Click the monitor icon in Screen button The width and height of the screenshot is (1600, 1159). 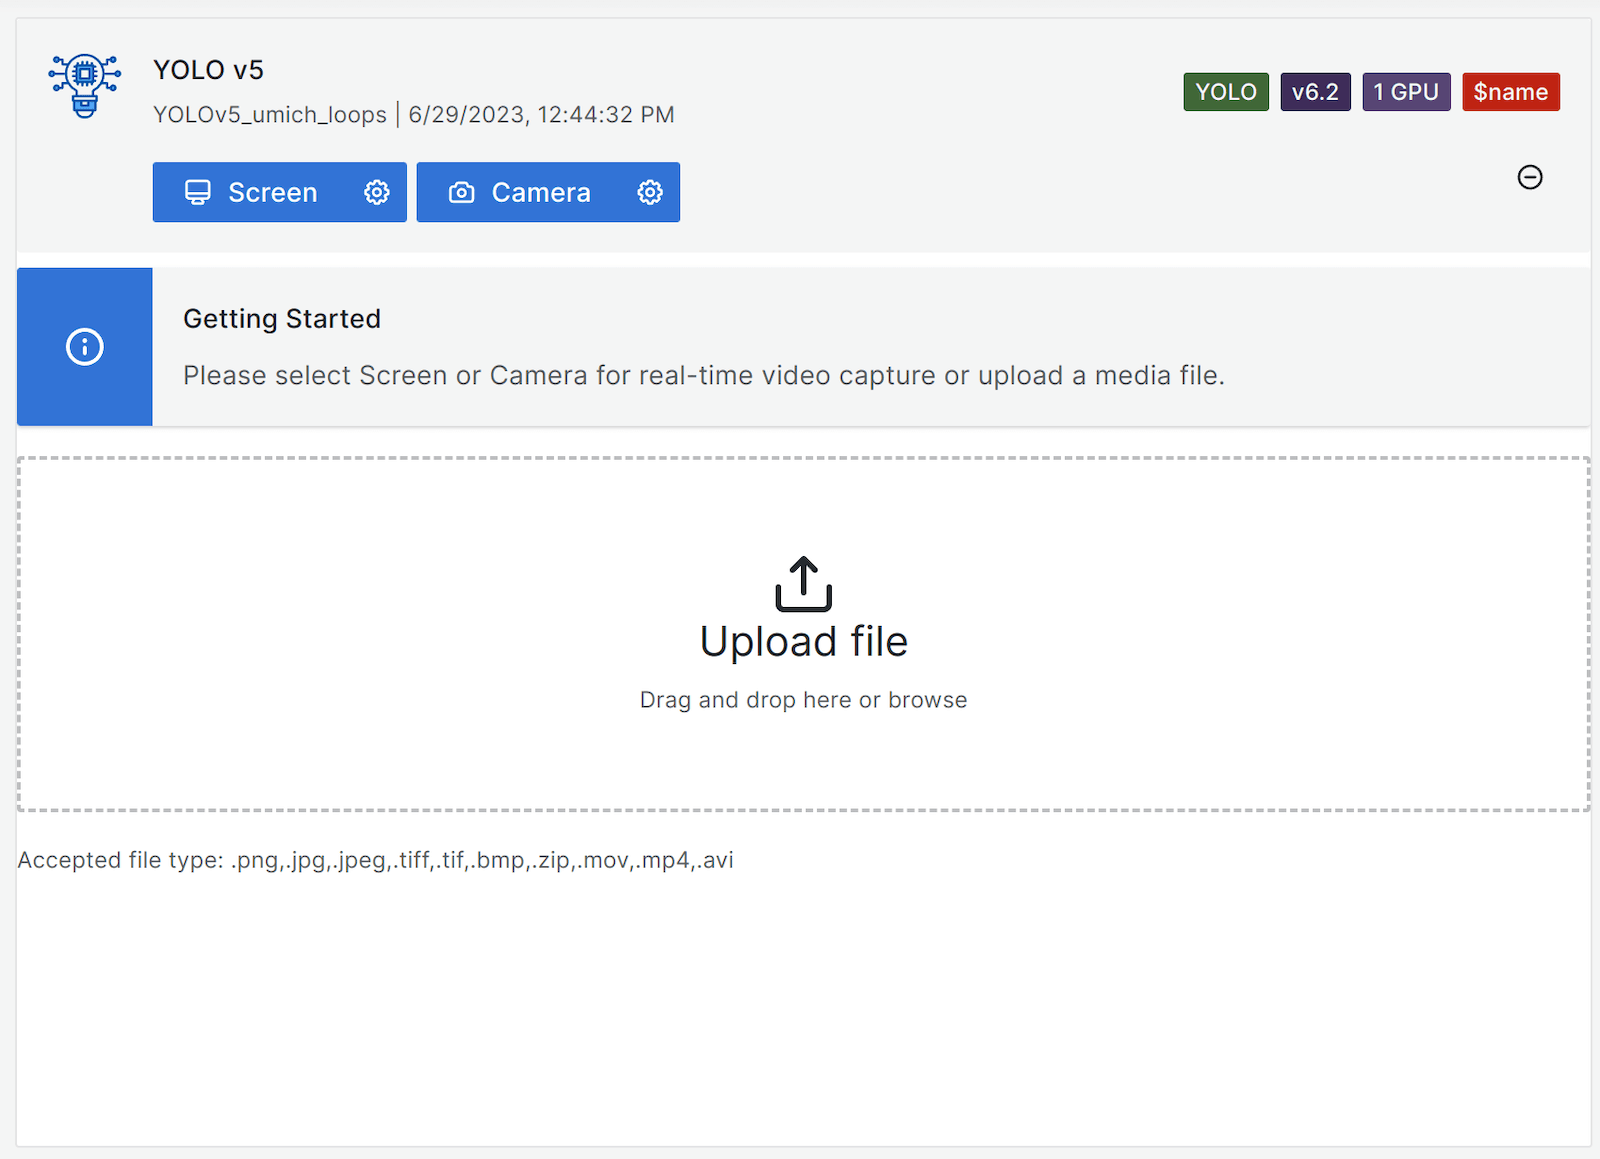click(x=198, y=192)
